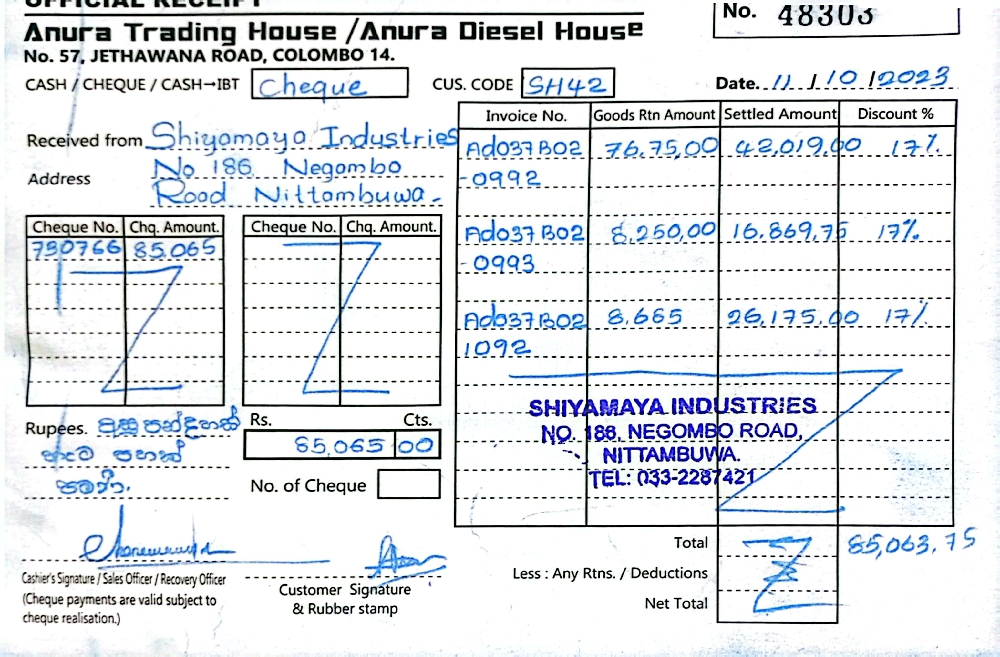Select the Received from name Shiyomoyo Industries

303,135
